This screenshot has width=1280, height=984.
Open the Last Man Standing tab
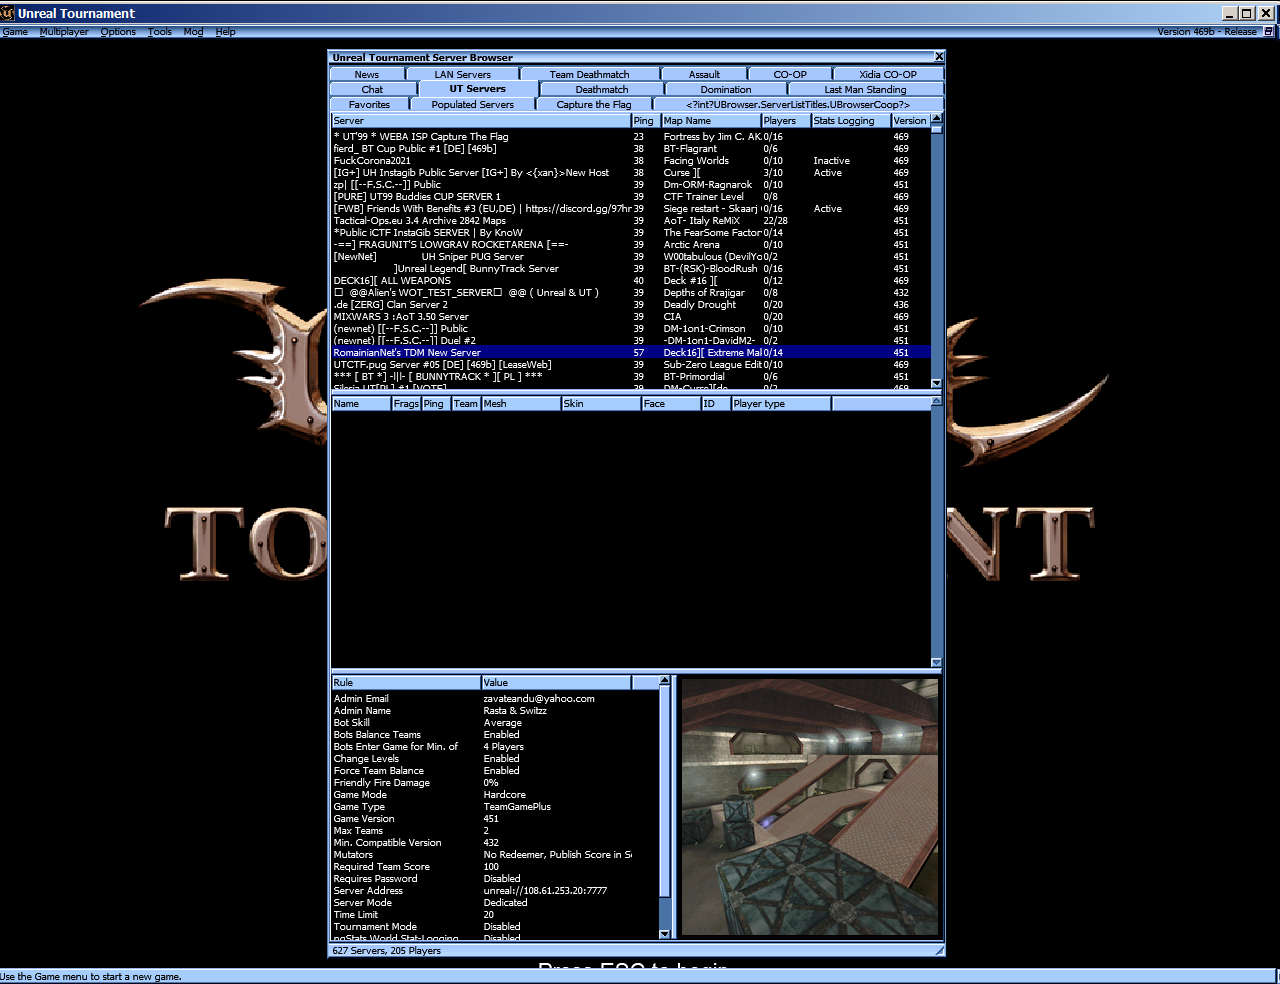pos(866,89)
